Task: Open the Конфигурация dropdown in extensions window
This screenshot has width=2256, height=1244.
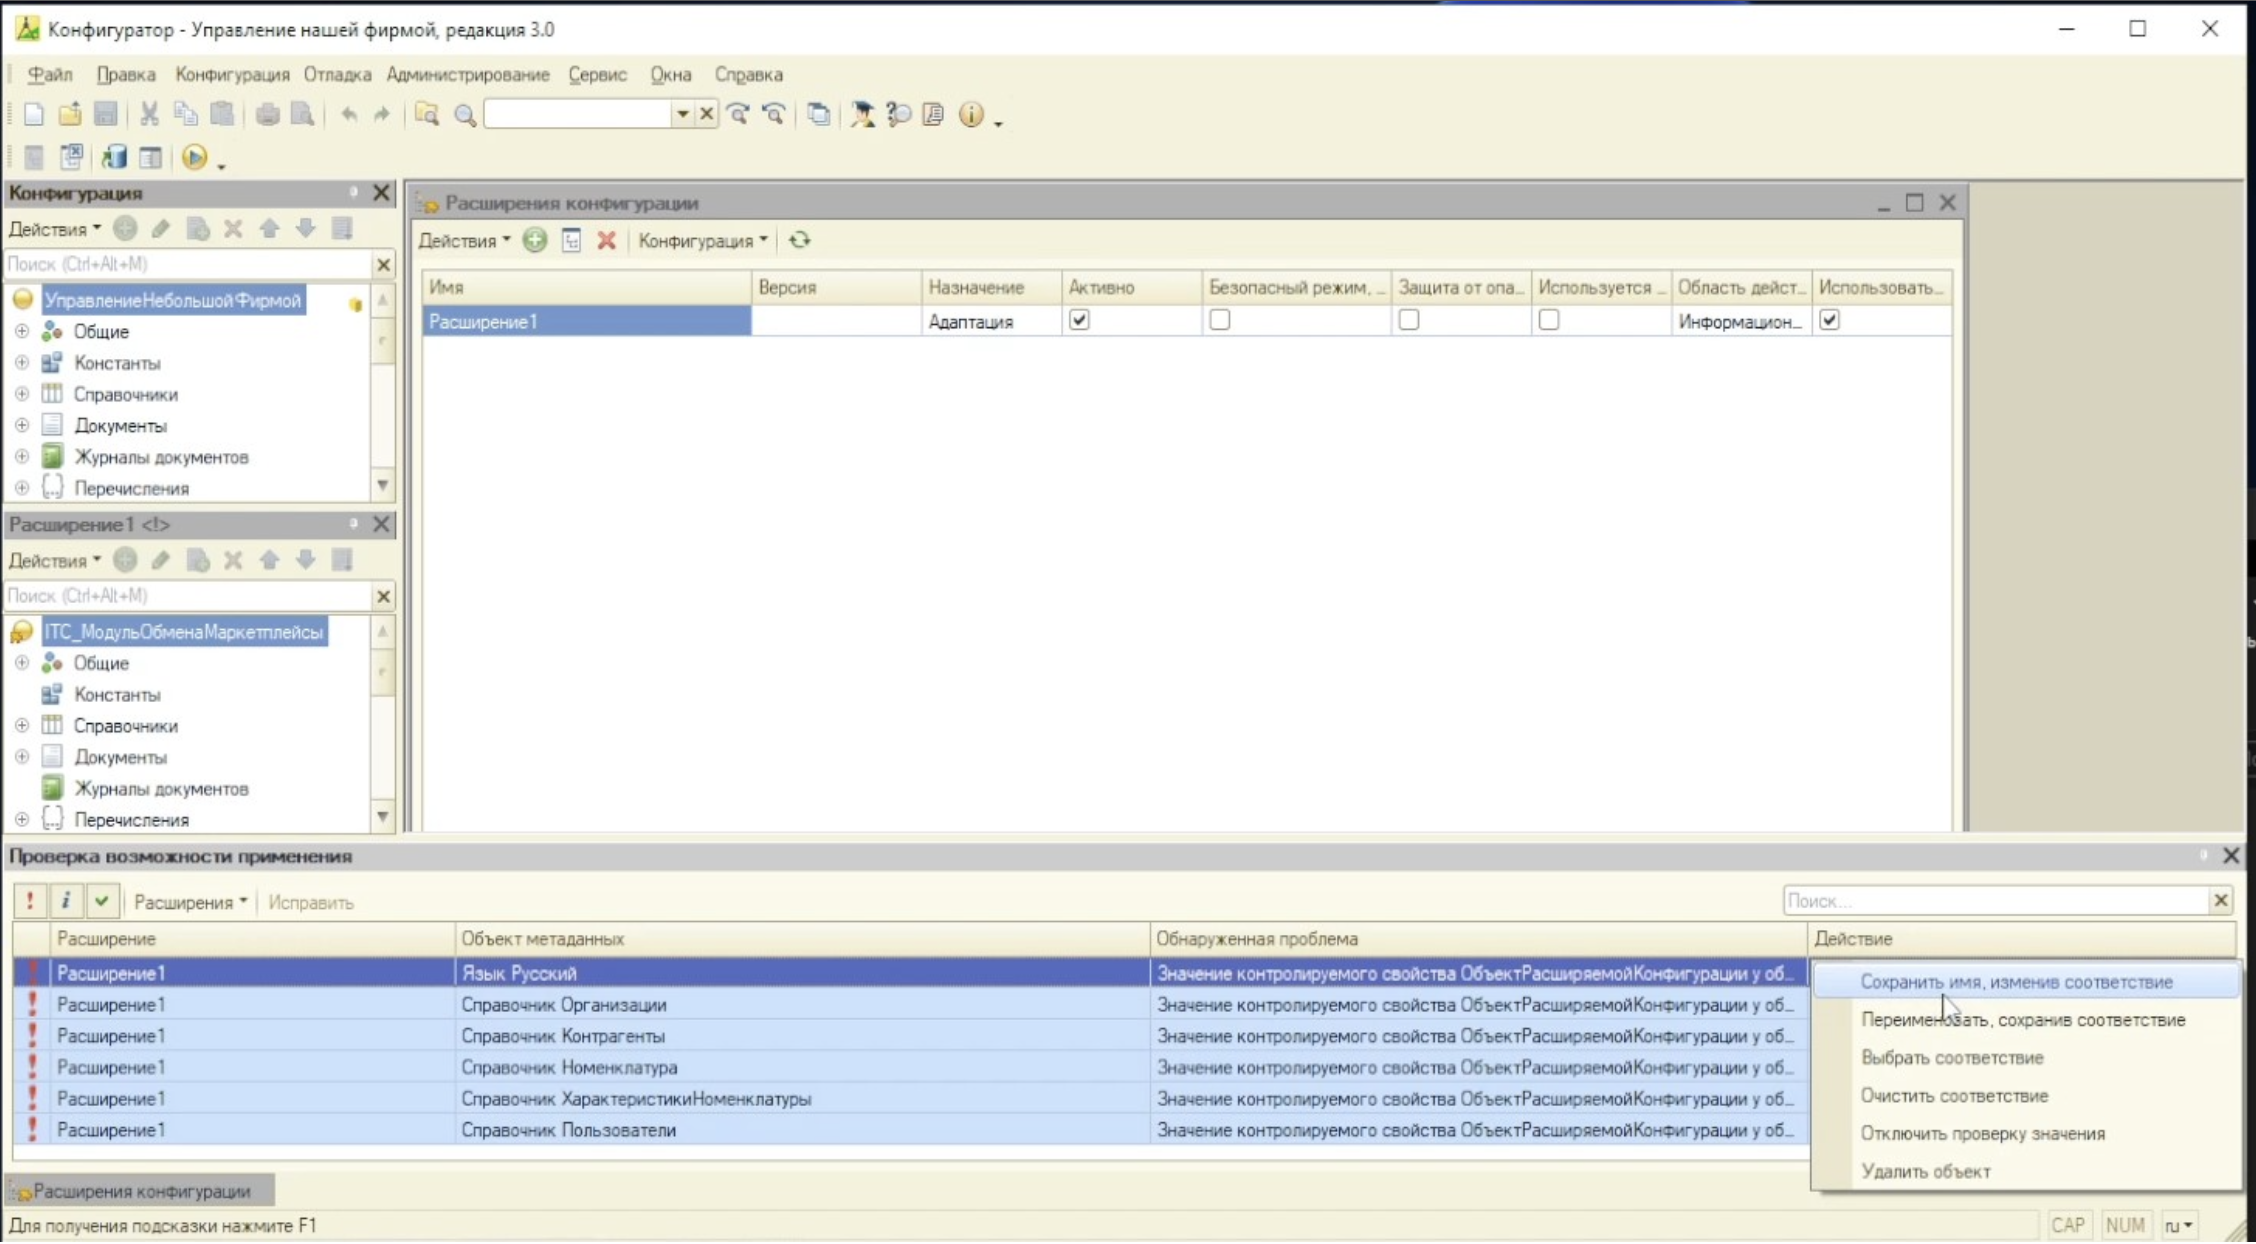Action: pos(703,240)
